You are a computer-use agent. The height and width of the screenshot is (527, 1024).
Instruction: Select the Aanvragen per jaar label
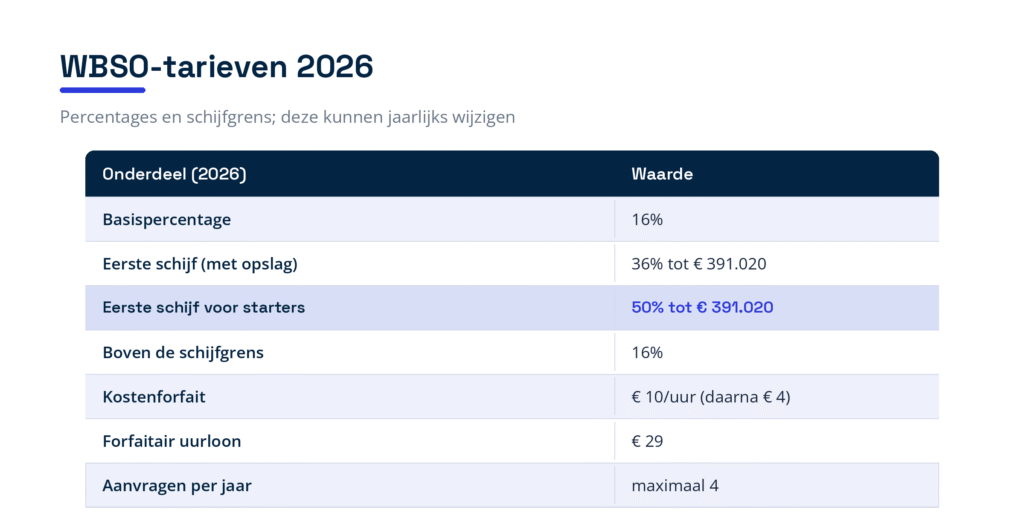coord(177,486)
